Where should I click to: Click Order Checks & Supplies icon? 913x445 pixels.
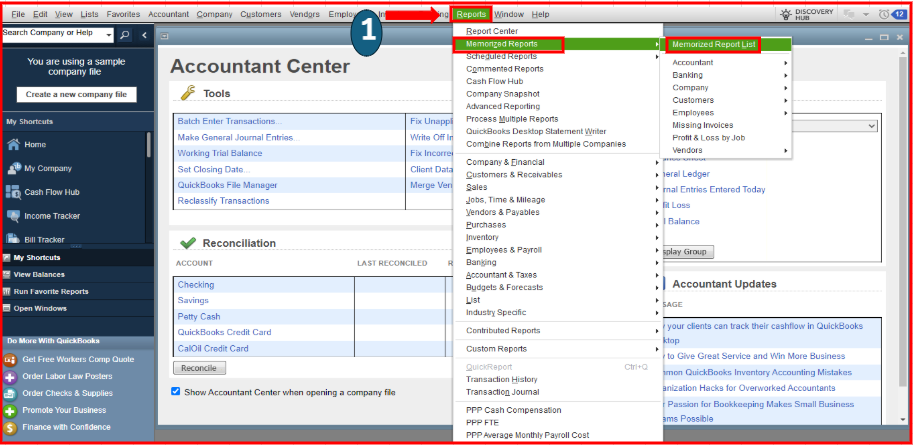10,393
